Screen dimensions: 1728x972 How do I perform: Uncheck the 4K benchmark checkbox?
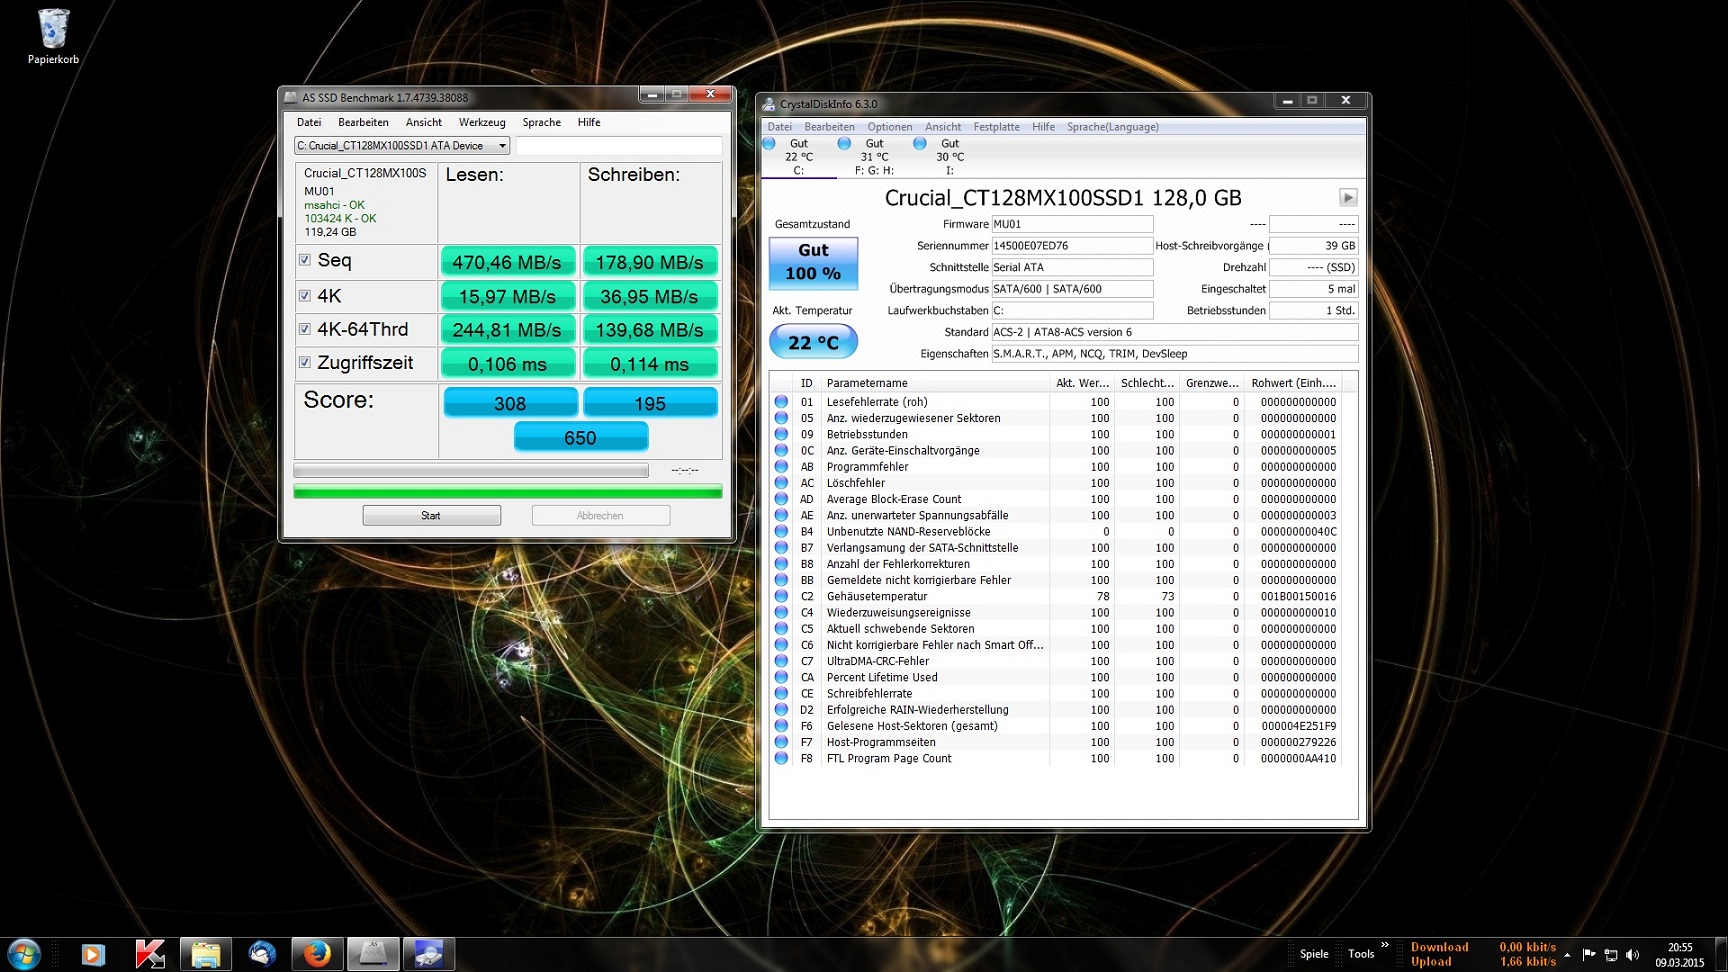(x=305, y=295)
